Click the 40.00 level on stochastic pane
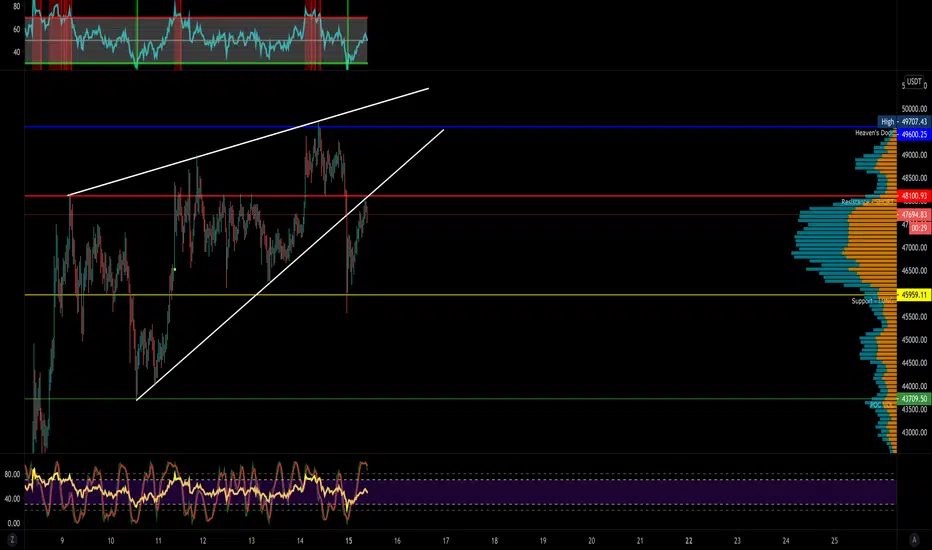The width and height of the screenshot is (932, 550). coord(12,499)
